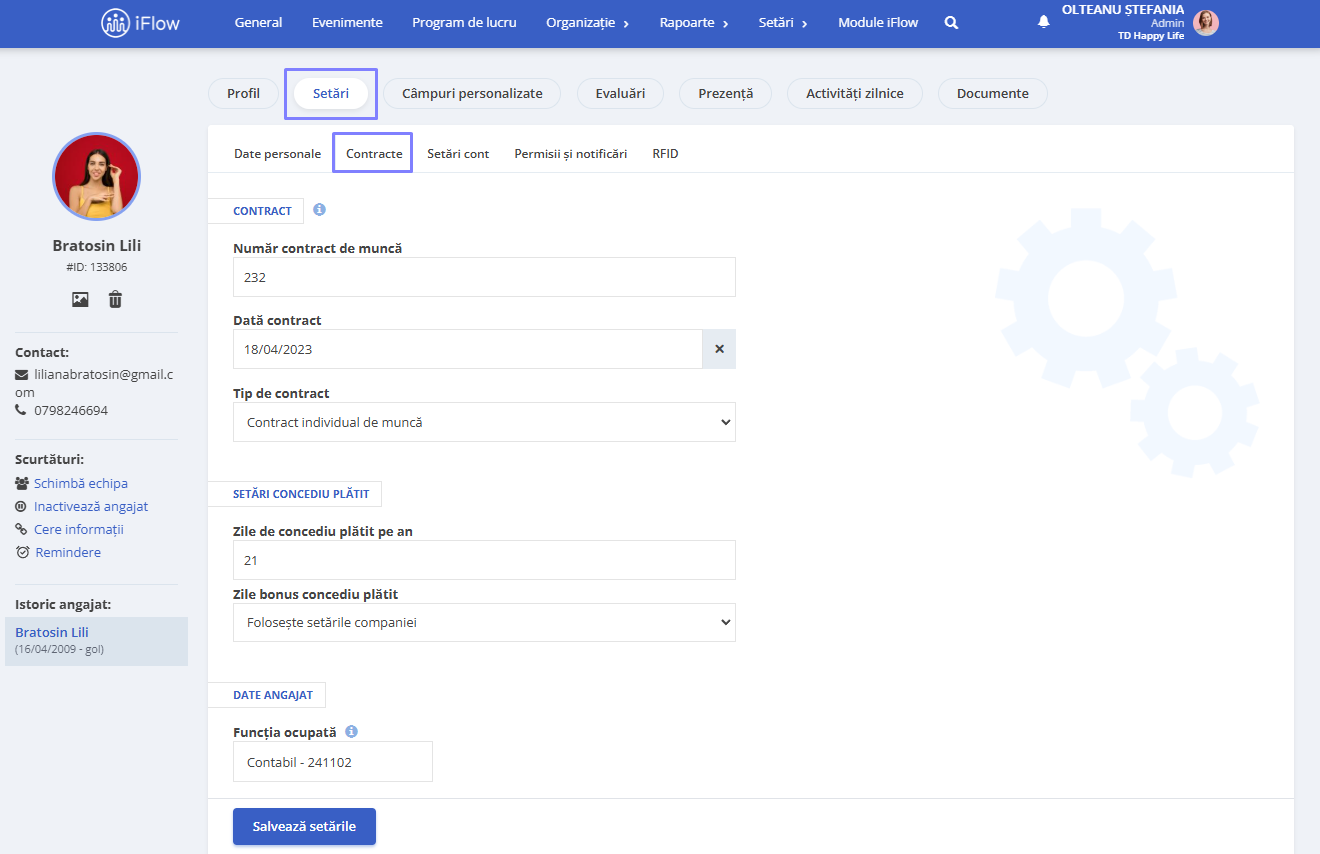Open Zile bonus concediu plătit dropdown
The height and width of the screenshot is (854, 1320).
tap(484, 622)
